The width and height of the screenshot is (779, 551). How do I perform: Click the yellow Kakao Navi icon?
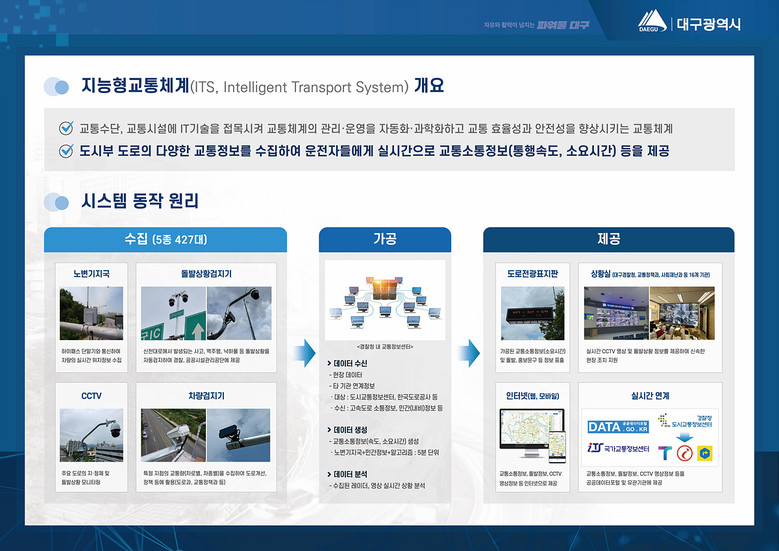pos(703,453)
